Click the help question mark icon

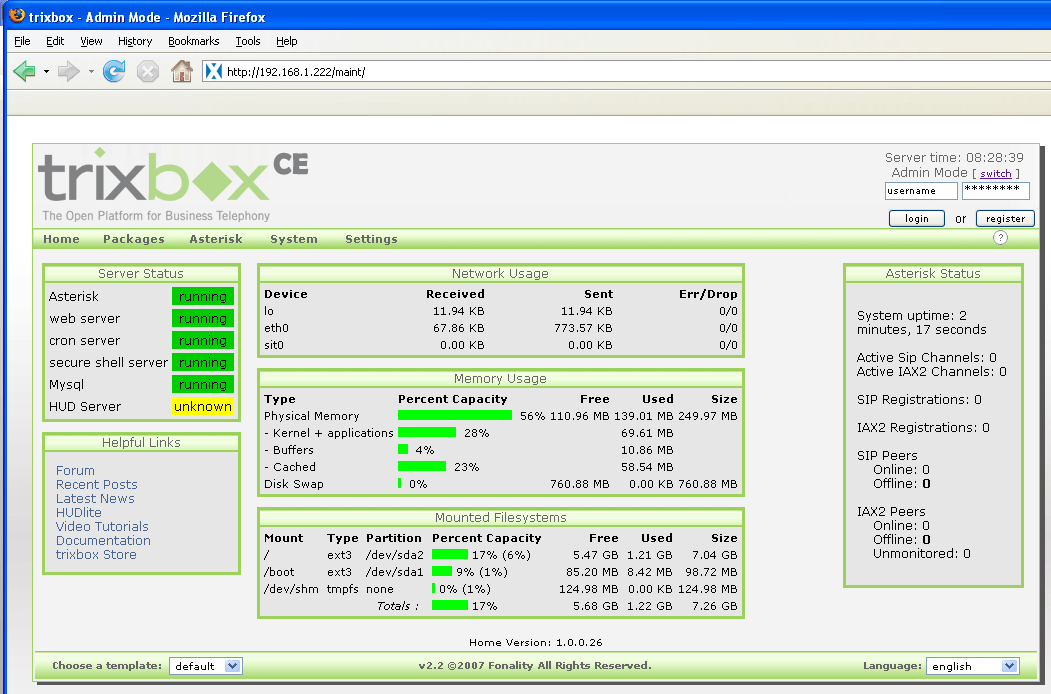tap(1000, 238)
